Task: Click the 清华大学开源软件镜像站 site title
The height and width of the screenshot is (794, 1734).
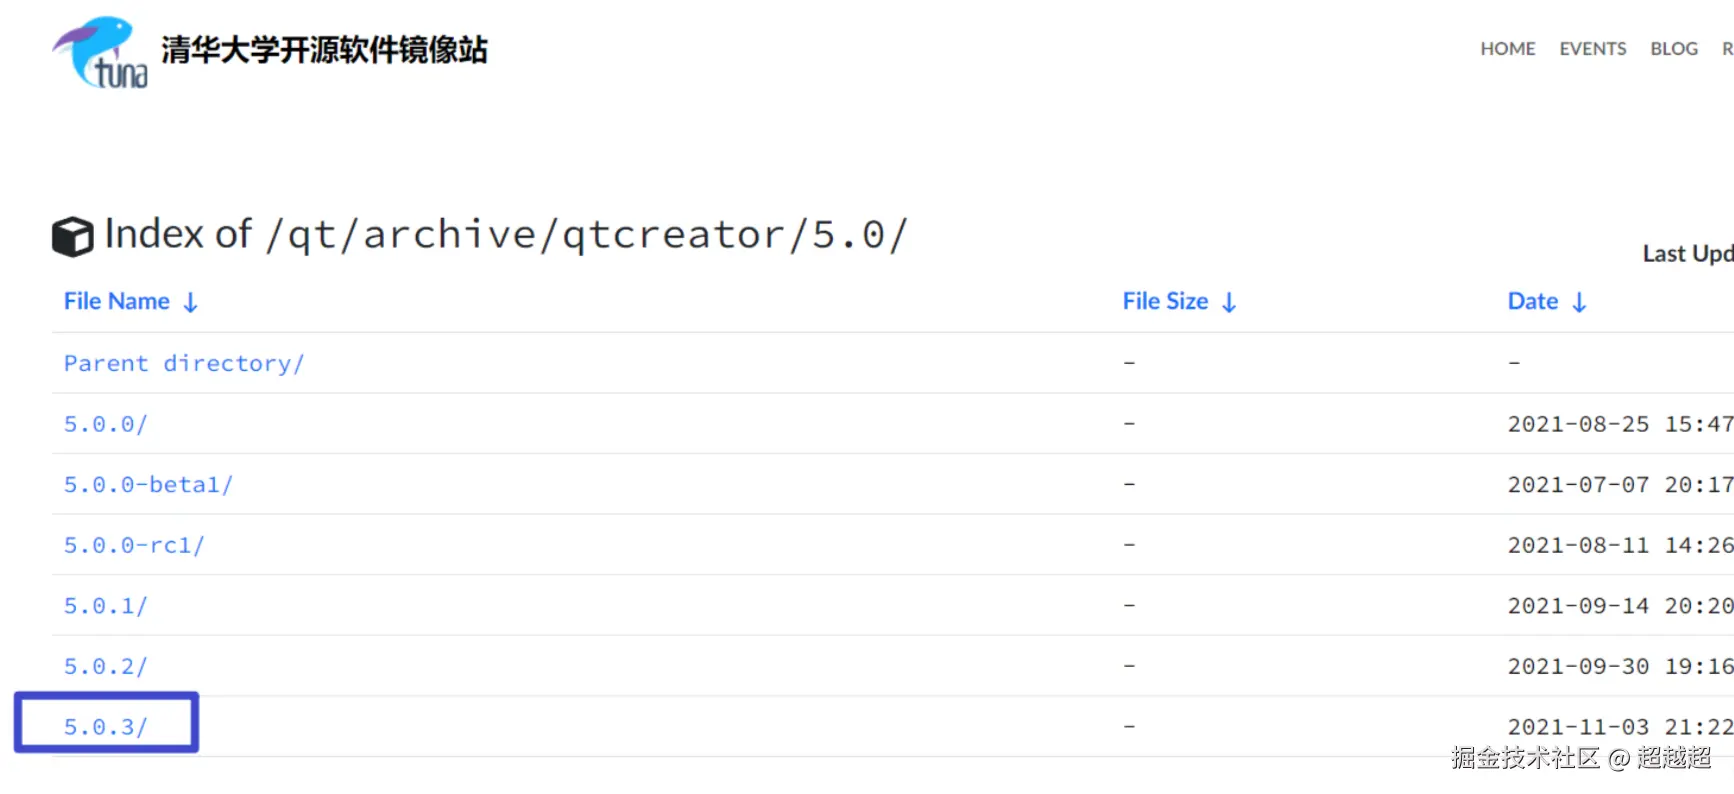Action: click(324, 50)
